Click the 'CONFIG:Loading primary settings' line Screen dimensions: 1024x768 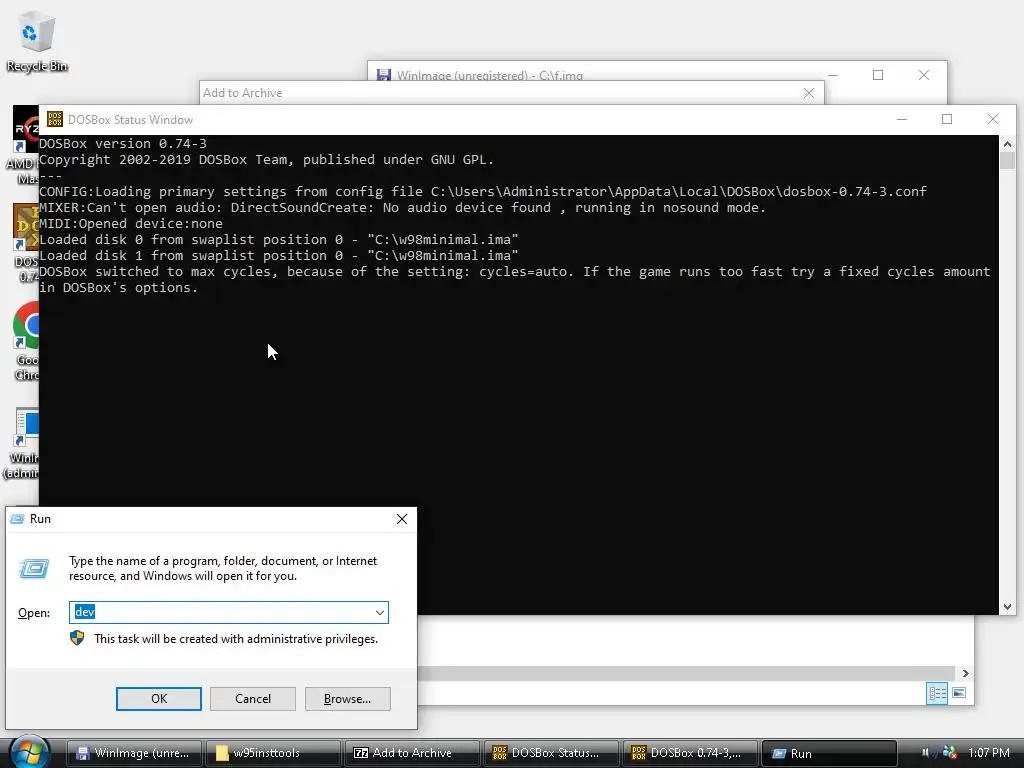click(x=483, y=191)
